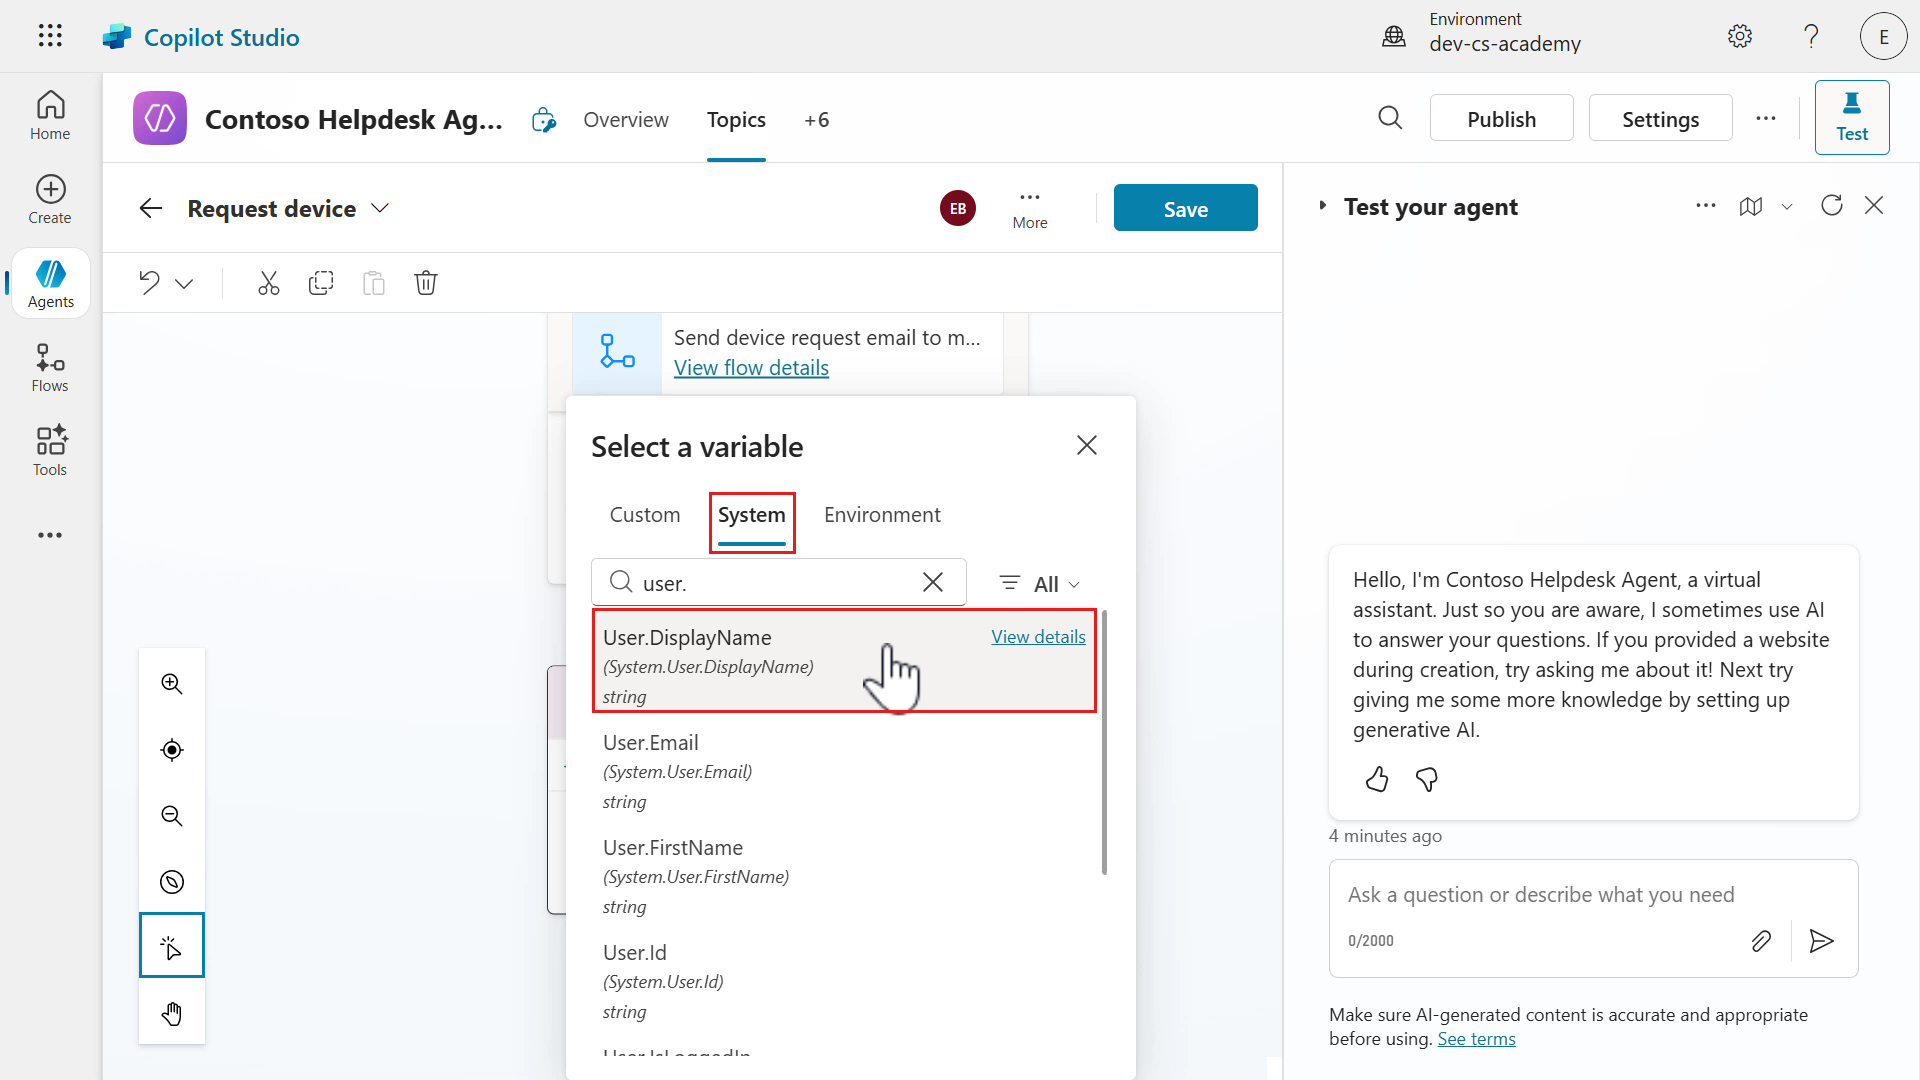Expand the undo options chevron

pos(184,284)
